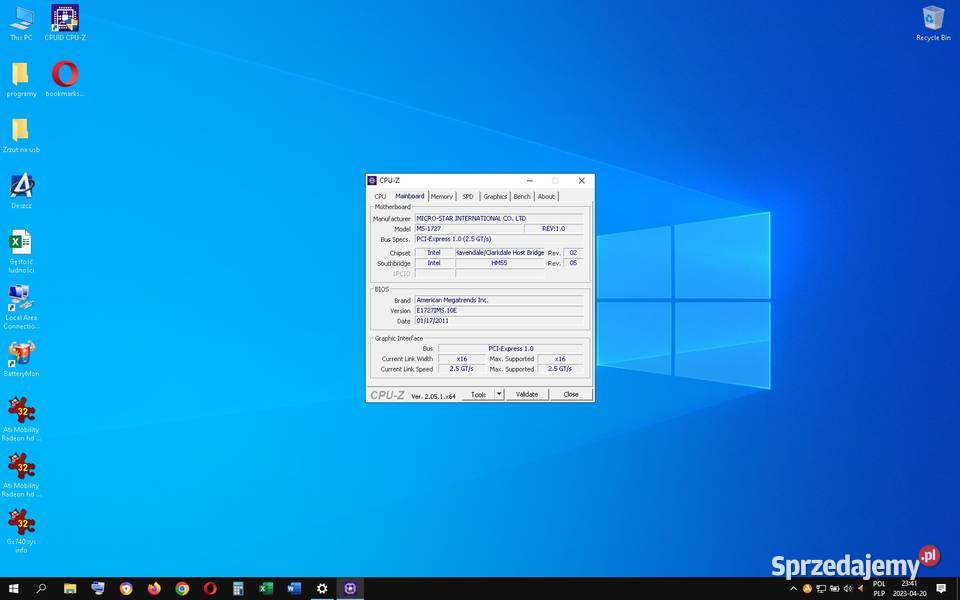The width and height of the screenshot is (960, 600).
Task: Open File Explorer from the taskbar
Action: click(x=70, y=588)
